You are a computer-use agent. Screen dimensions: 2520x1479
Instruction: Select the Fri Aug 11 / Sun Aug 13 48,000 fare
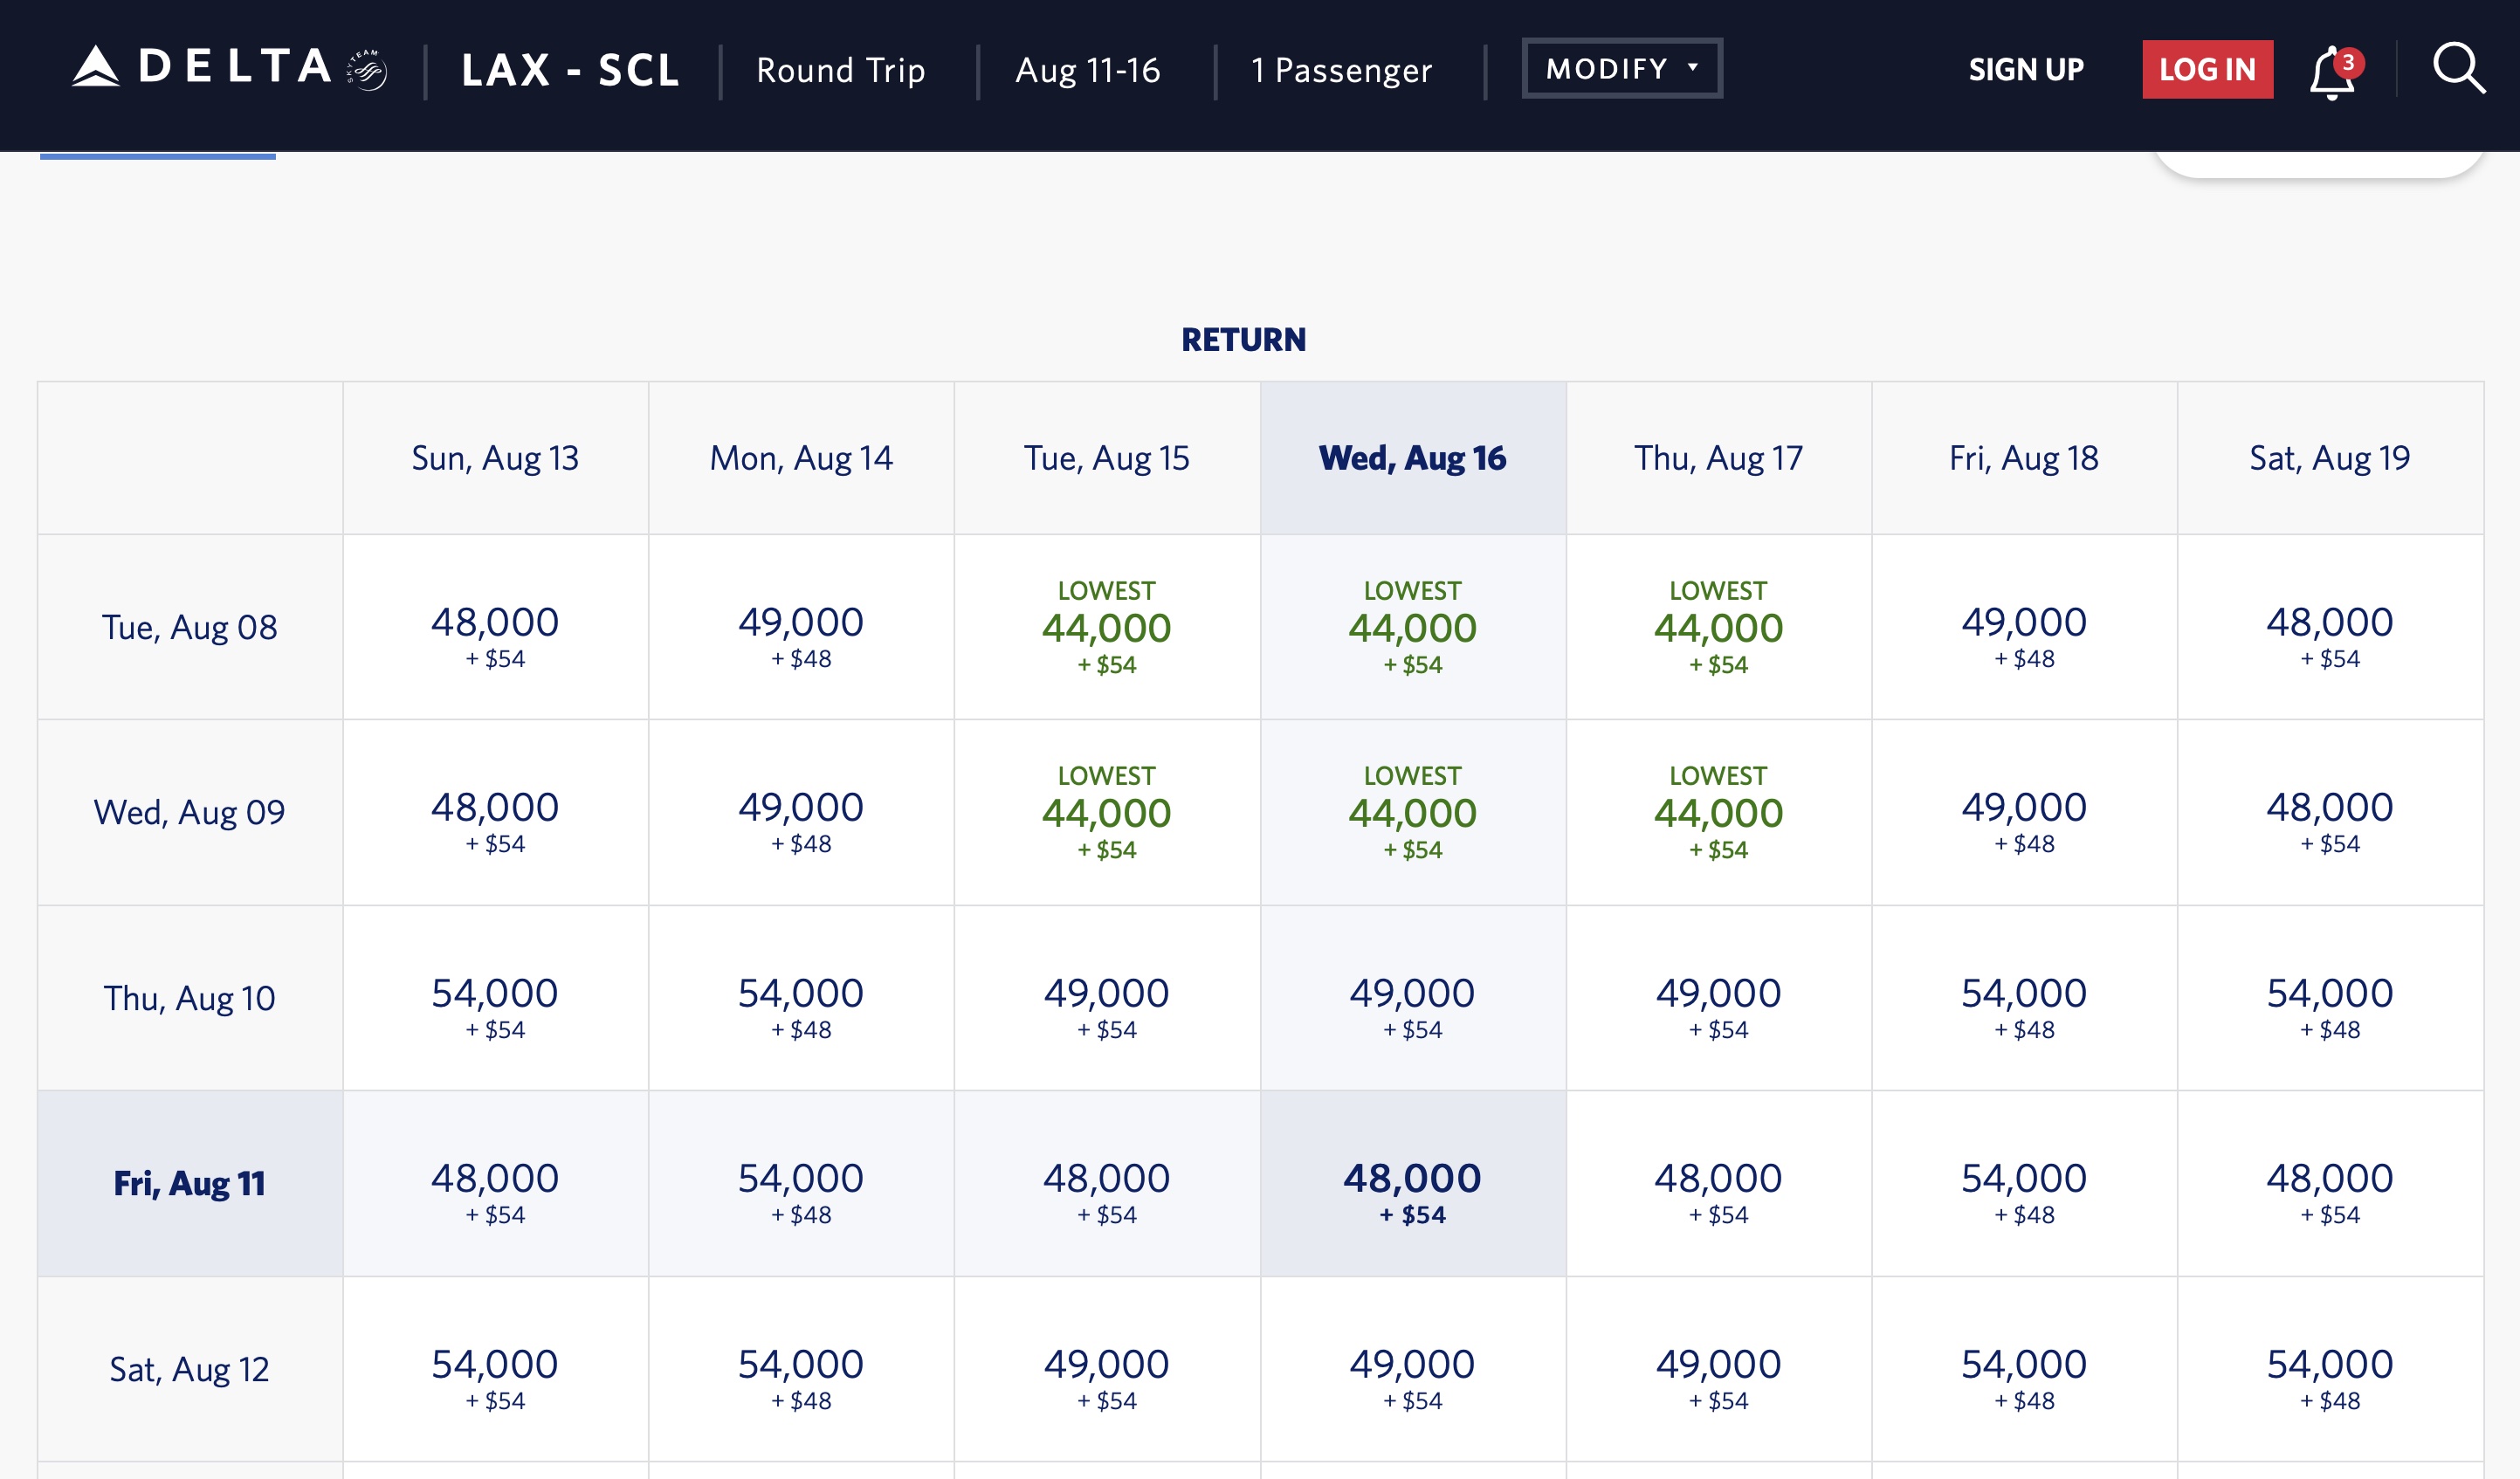495,1190
